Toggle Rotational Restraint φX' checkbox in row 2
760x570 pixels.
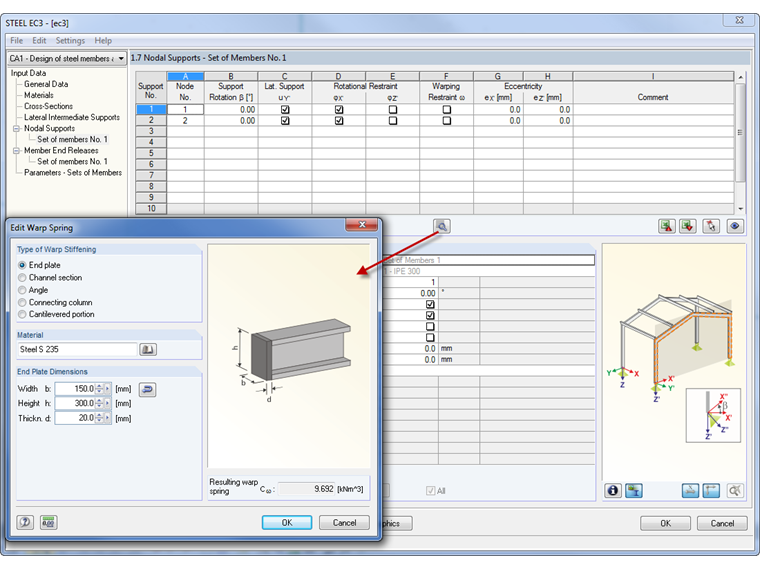point(339,120)
